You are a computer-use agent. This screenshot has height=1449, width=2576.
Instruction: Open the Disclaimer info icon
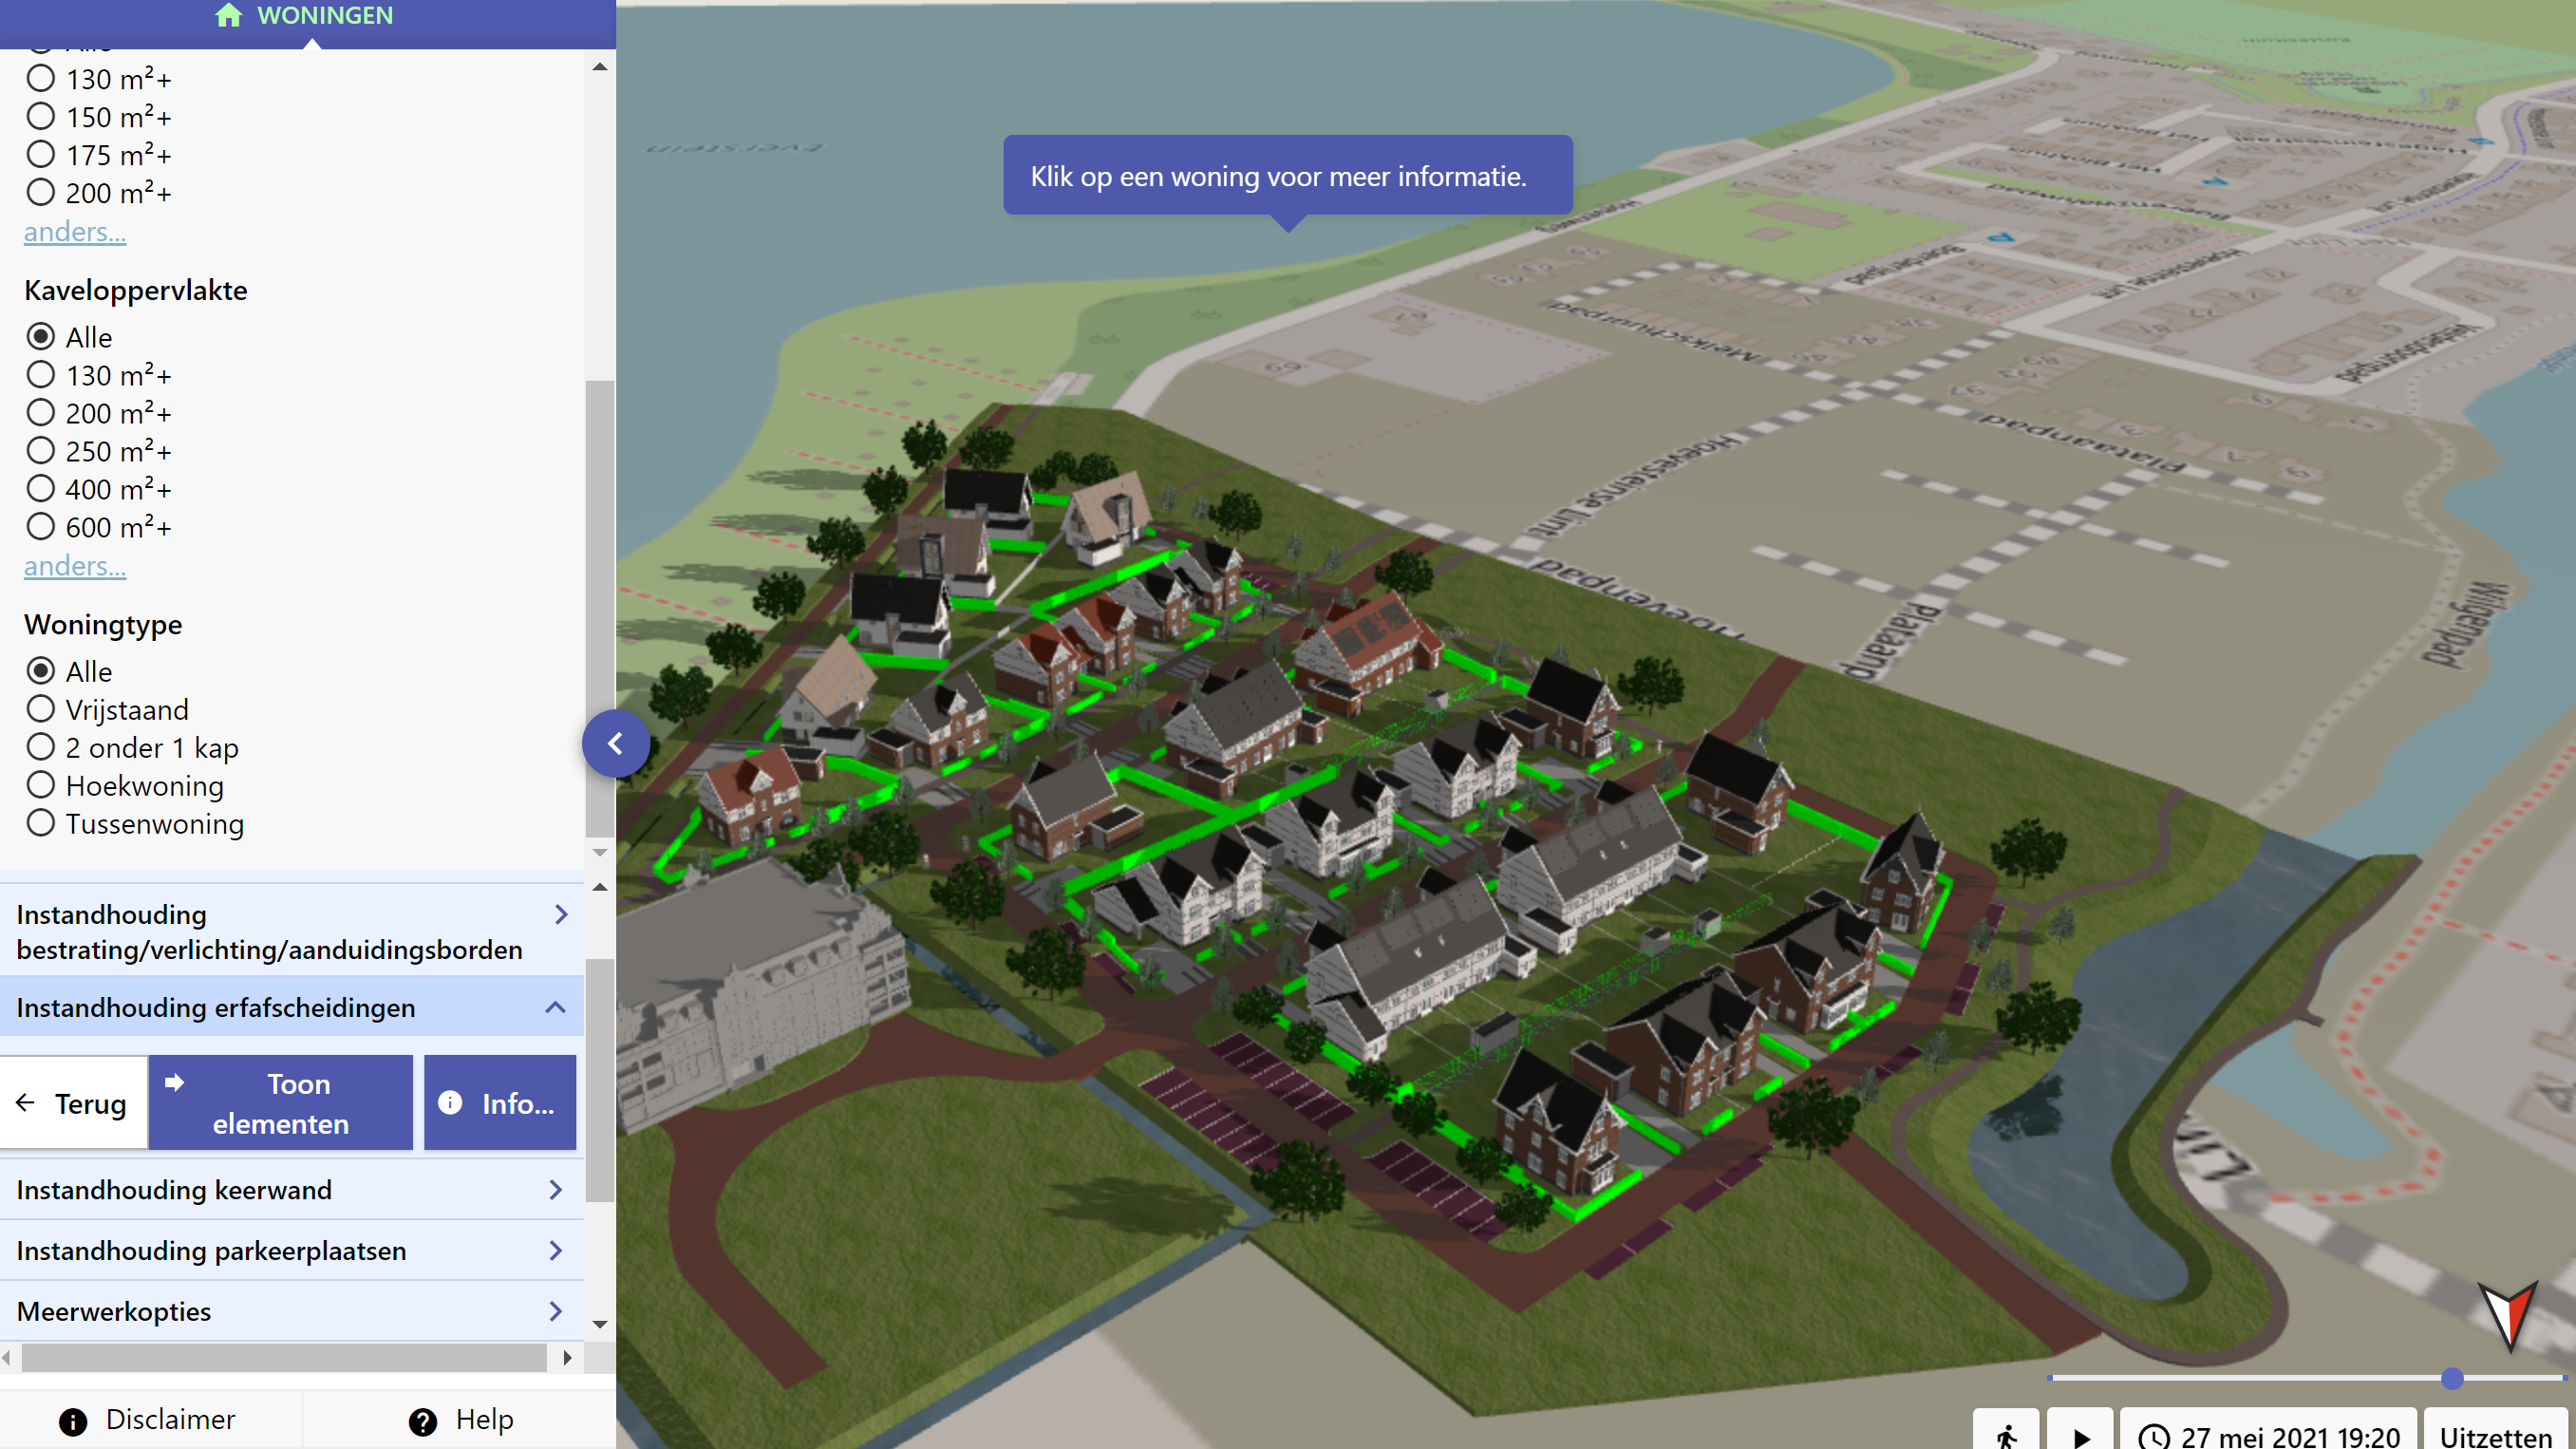click(73, 1421)
